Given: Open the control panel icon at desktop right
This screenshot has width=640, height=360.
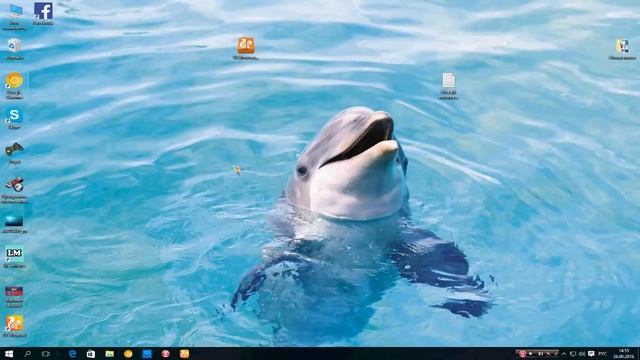Looking at the screenshot, I should pos(622,49).
